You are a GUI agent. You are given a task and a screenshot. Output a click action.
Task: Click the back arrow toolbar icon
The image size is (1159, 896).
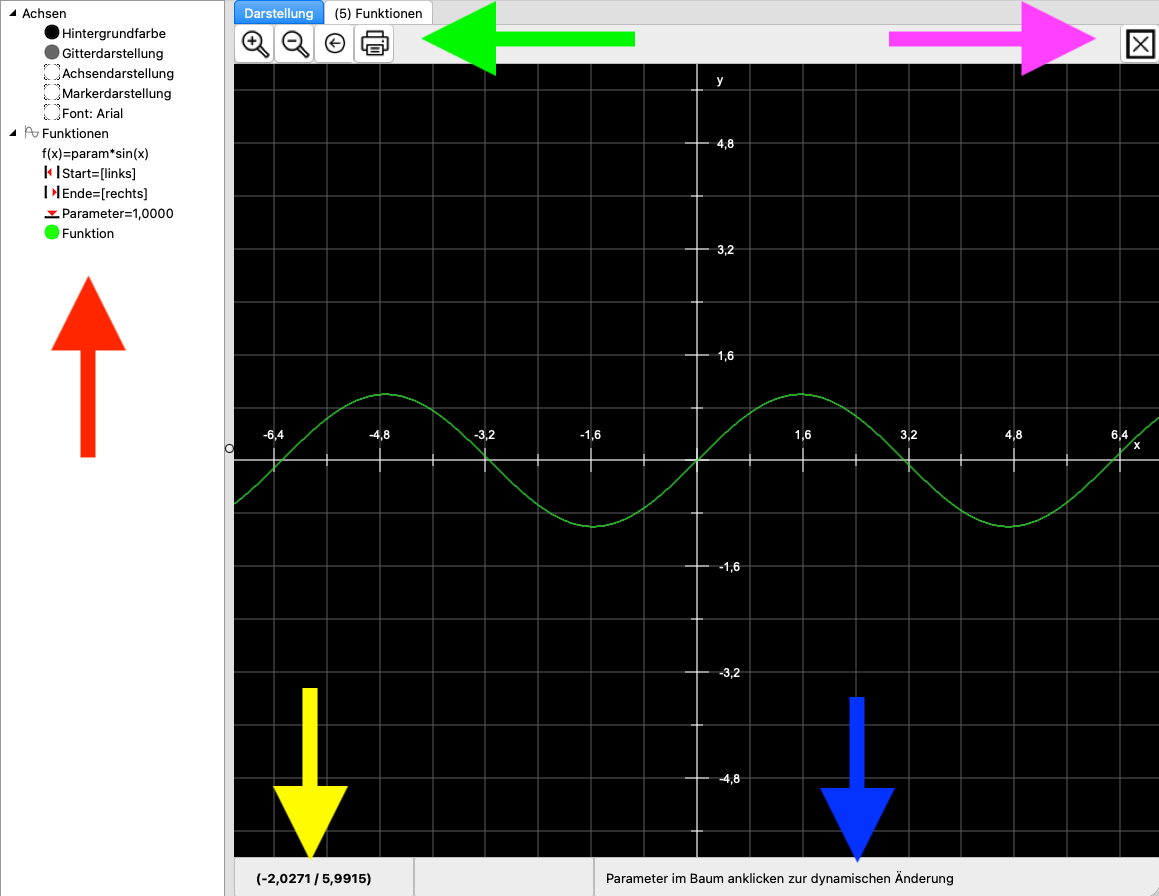[335, 44]
